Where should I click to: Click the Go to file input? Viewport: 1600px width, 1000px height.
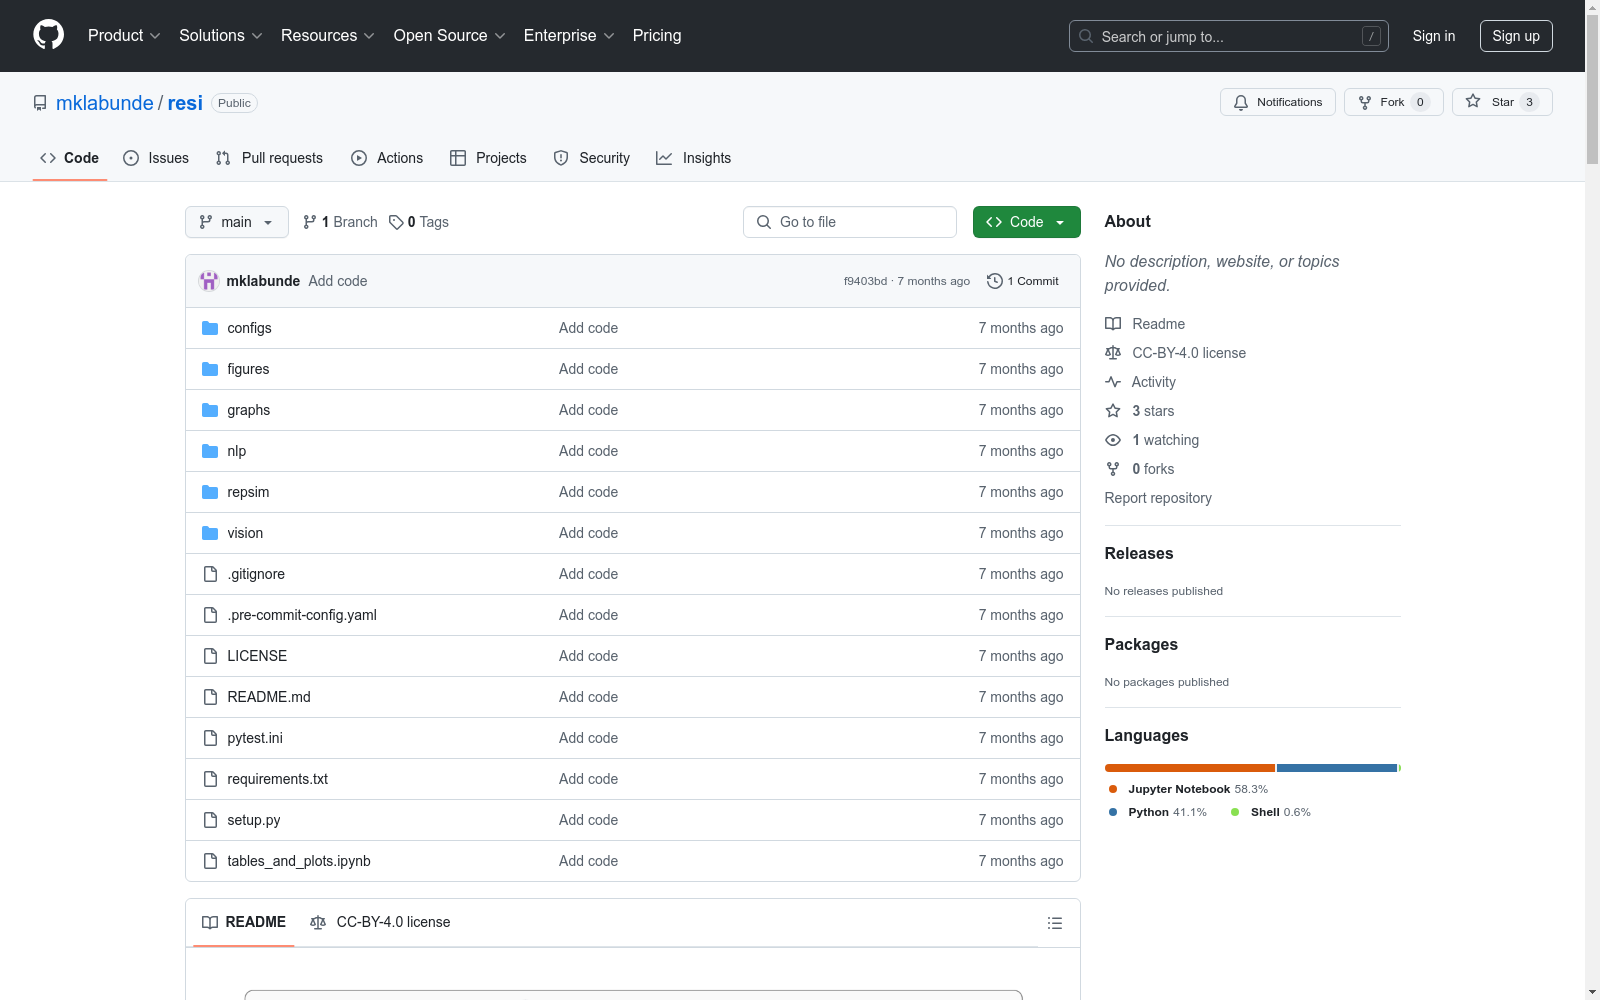(850, 222)
